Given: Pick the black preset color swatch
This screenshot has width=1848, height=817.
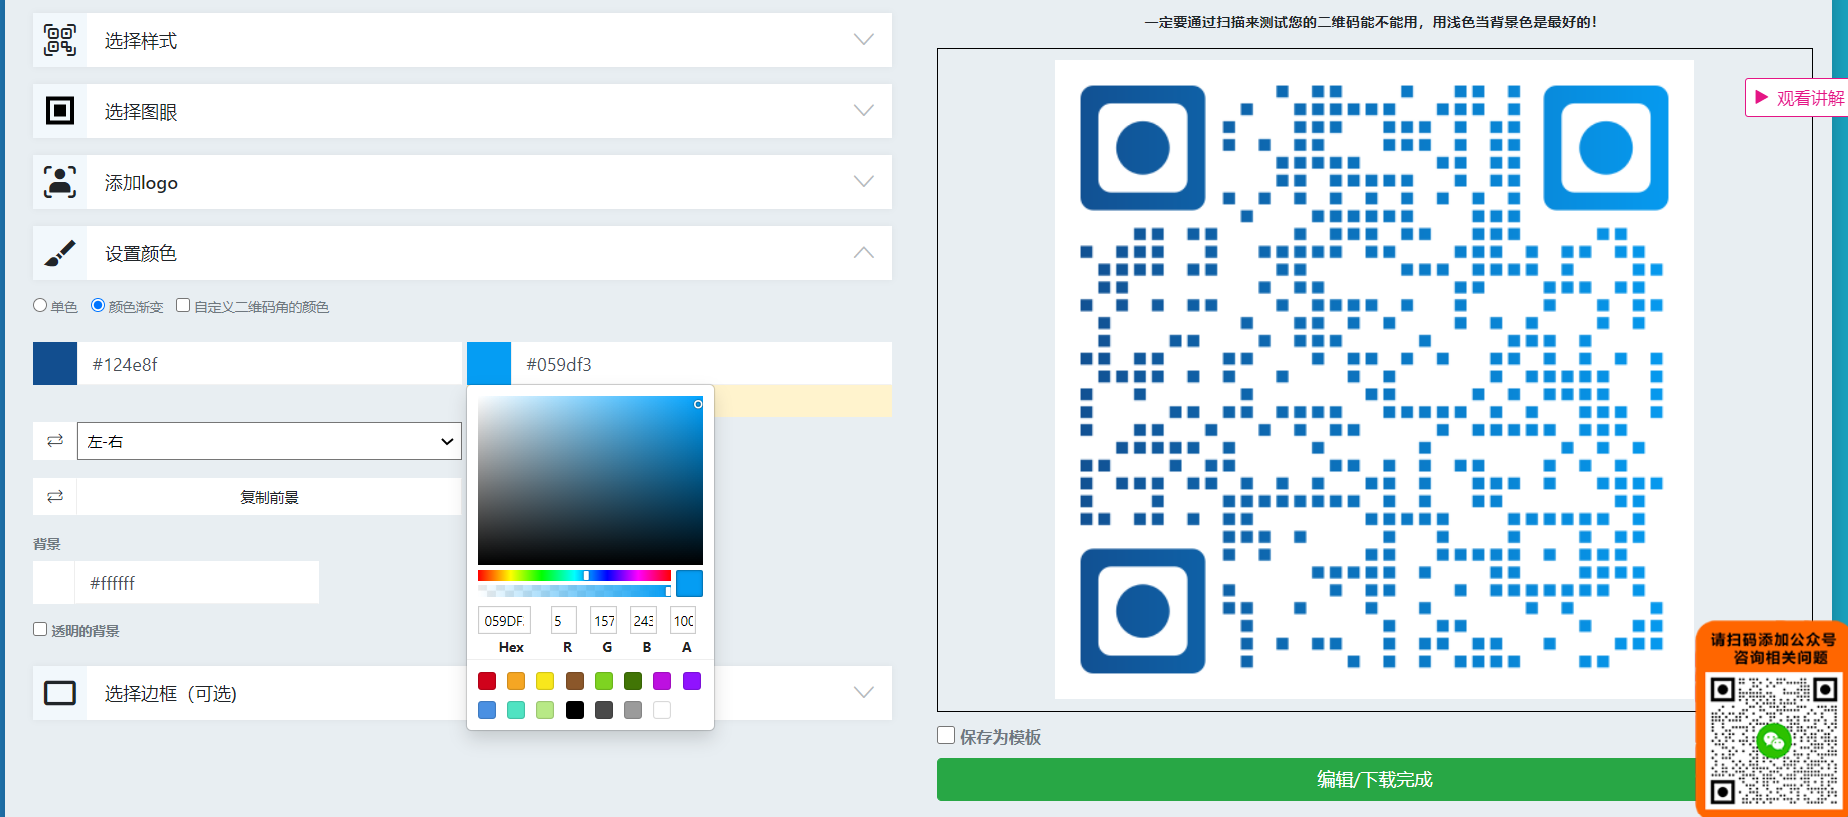Looking at the screenshot, I should point(575,710).
